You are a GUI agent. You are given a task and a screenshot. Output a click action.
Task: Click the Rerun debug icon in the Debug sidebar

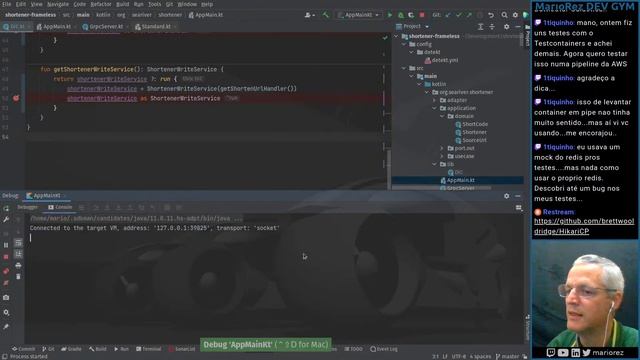coord(6,208)
